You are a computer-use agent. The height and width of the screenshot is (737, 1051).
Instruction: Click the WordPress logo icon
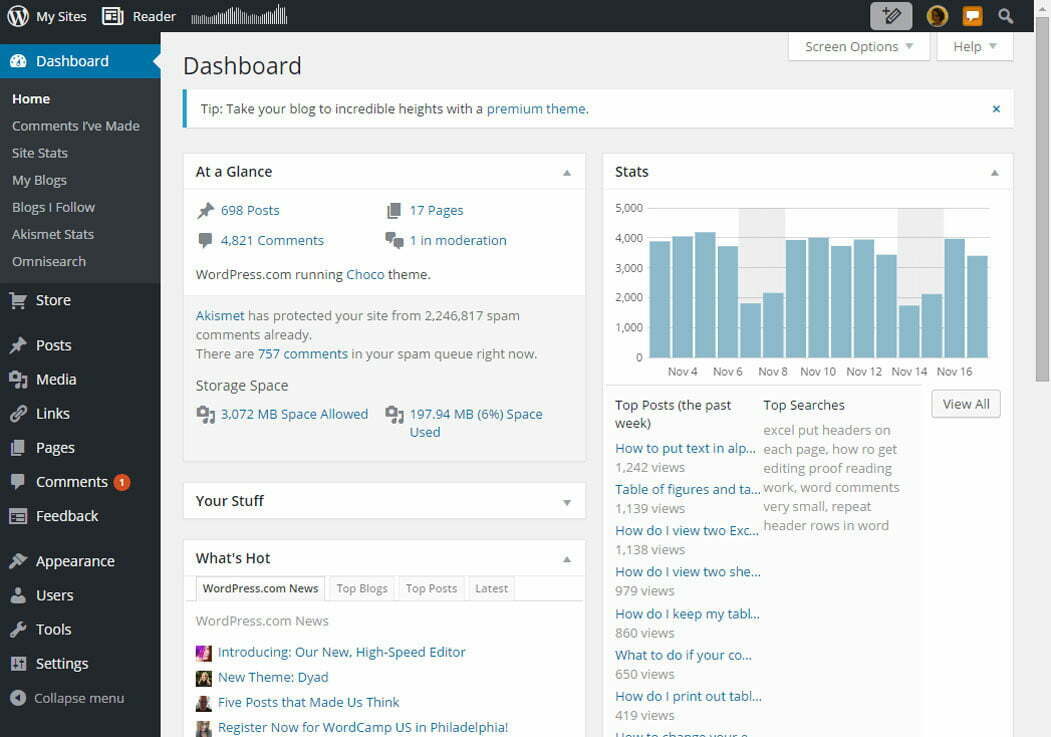18,16
